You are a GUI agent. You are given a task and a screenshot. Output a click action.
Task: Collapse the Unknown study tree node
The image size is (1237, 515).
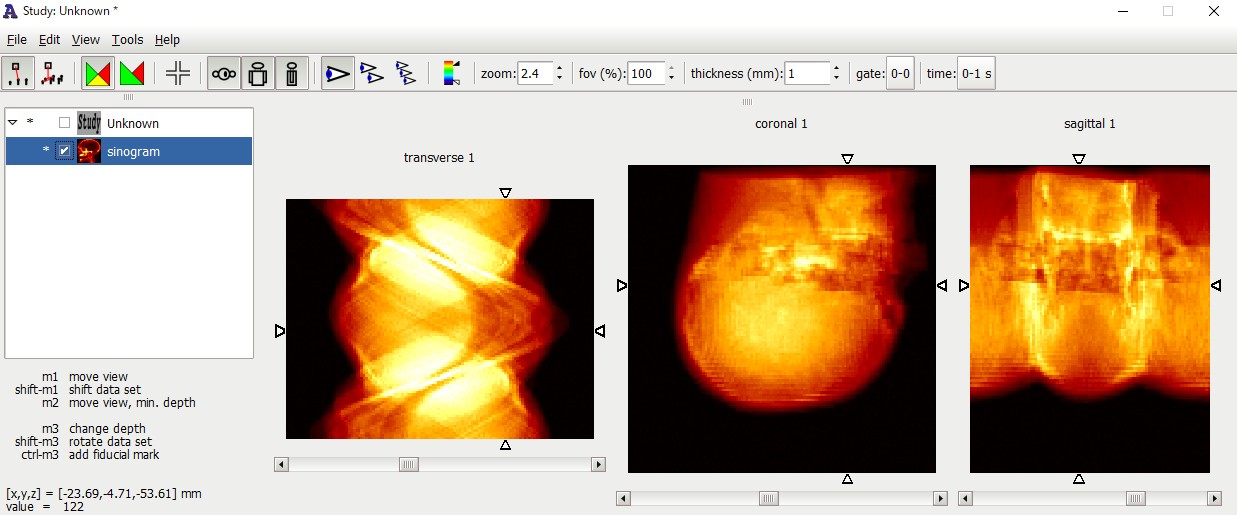click(13, 123)
